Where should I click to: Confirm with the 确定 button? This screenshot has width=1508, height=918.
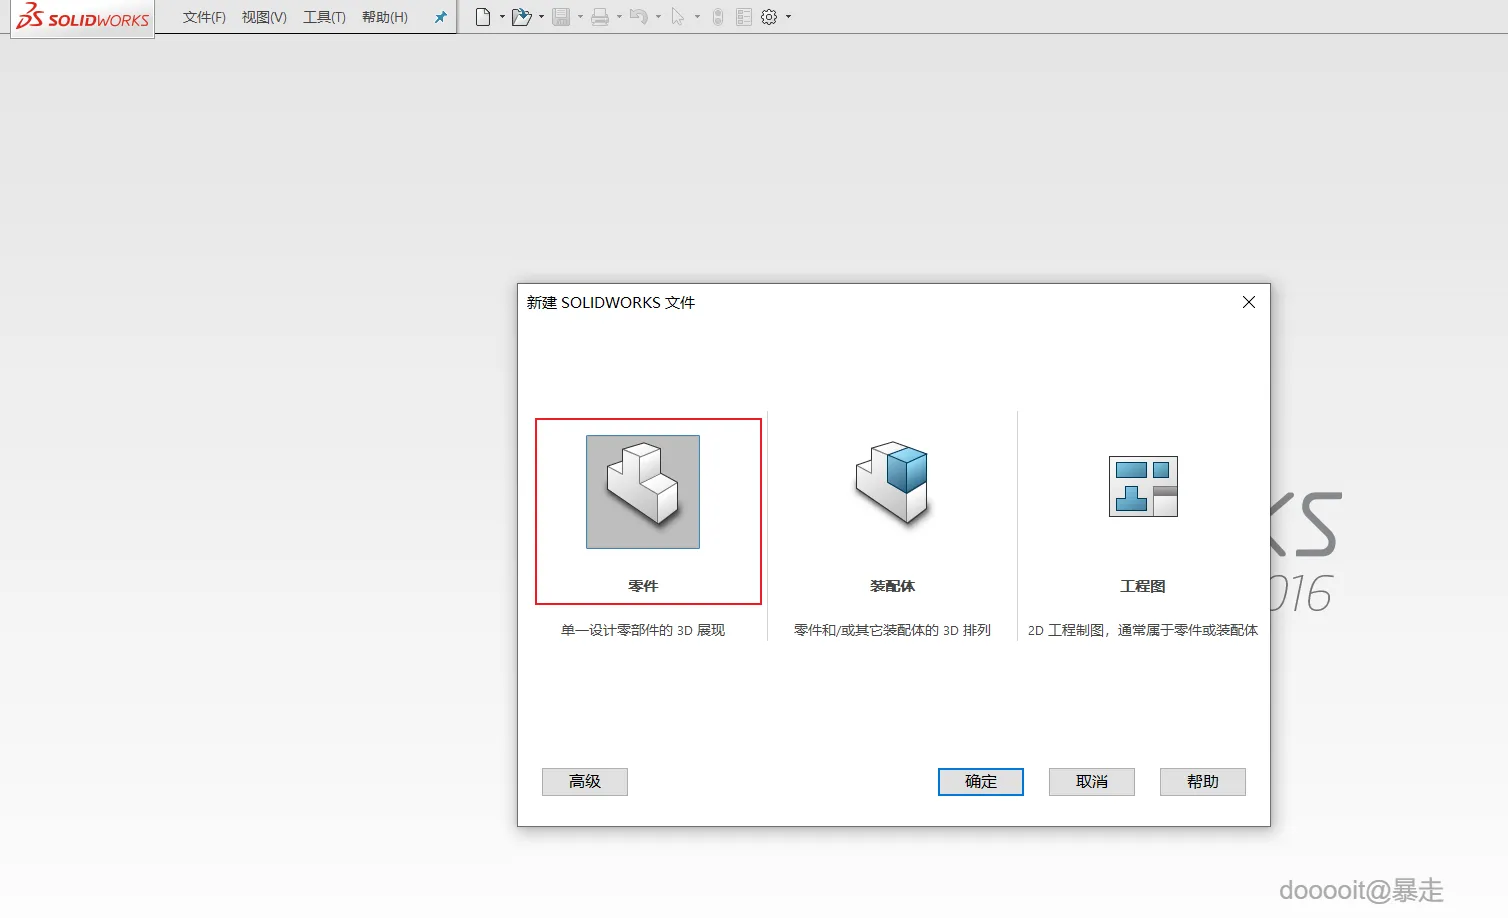981,782
